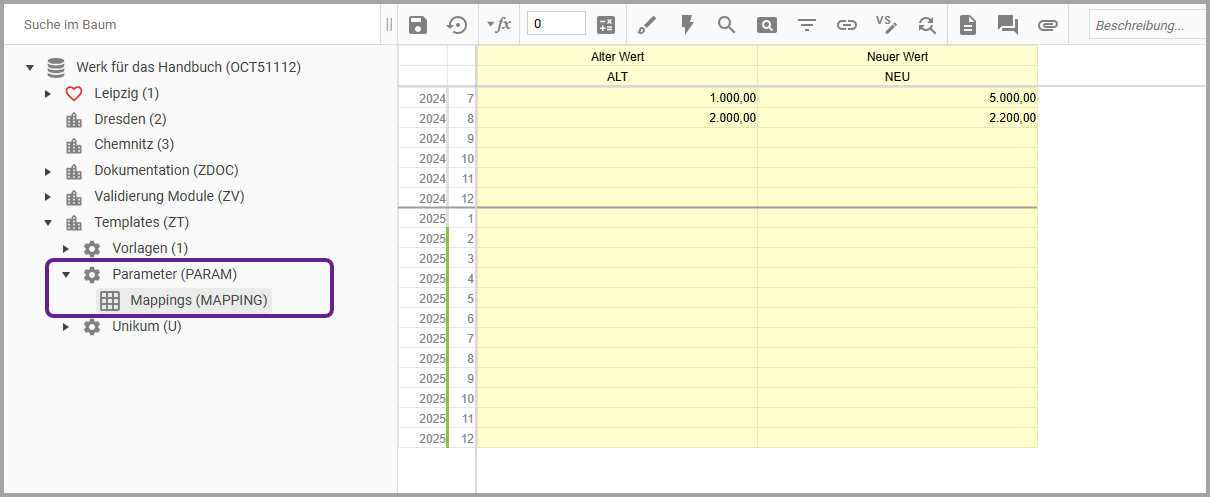Select Dresden (2) in the tree
Image resolution: width=1210 pixels, height=497 pixels.
[130, 120]
